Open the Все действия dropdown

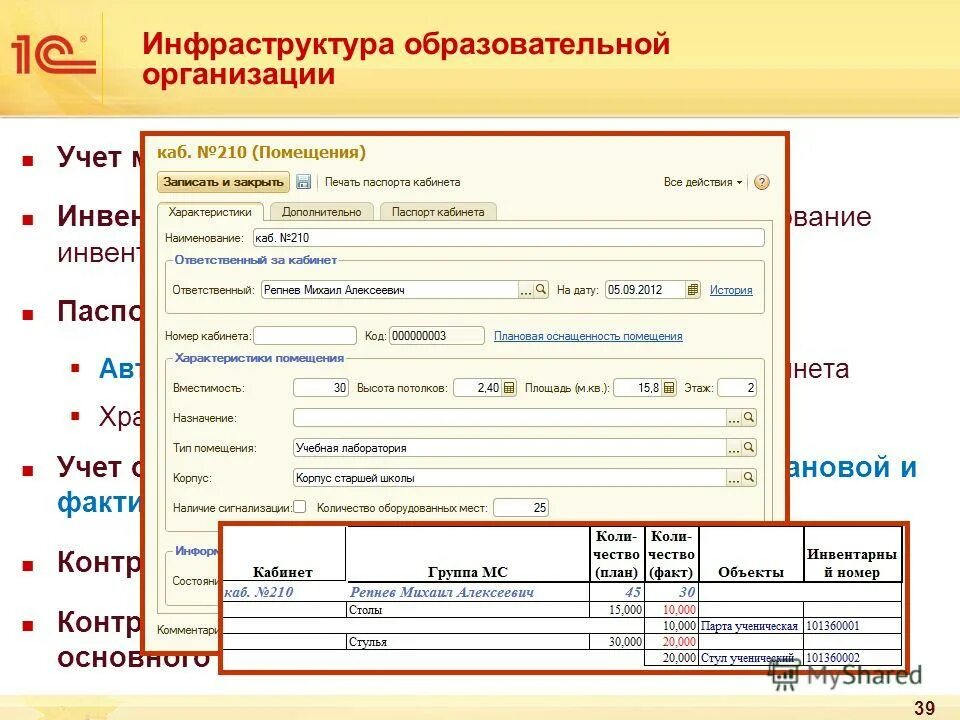pyautogui.click(x=700, y=181)
